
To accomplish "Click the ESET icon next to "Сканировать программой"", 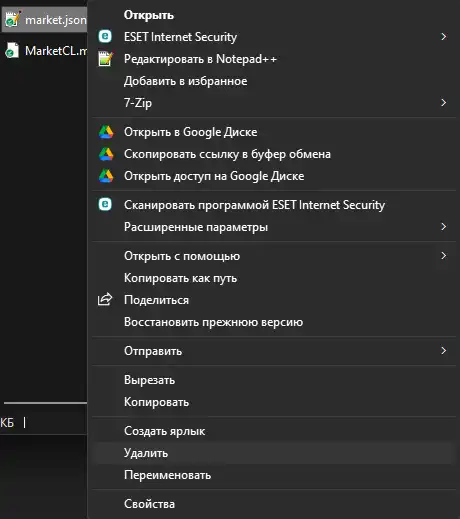I will 105,204.
